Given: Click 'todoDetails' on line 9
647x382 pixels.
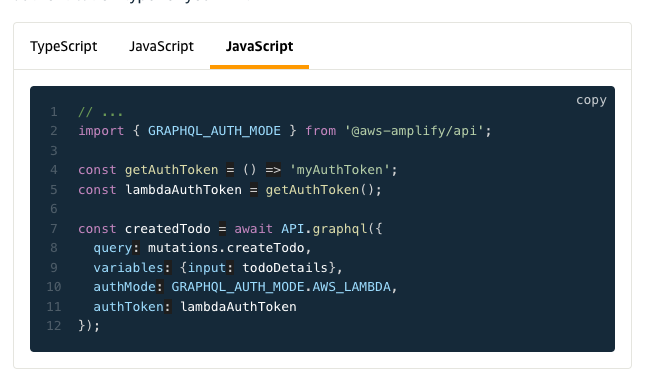Looking at the screenshot, I should [x=285, y=268].
